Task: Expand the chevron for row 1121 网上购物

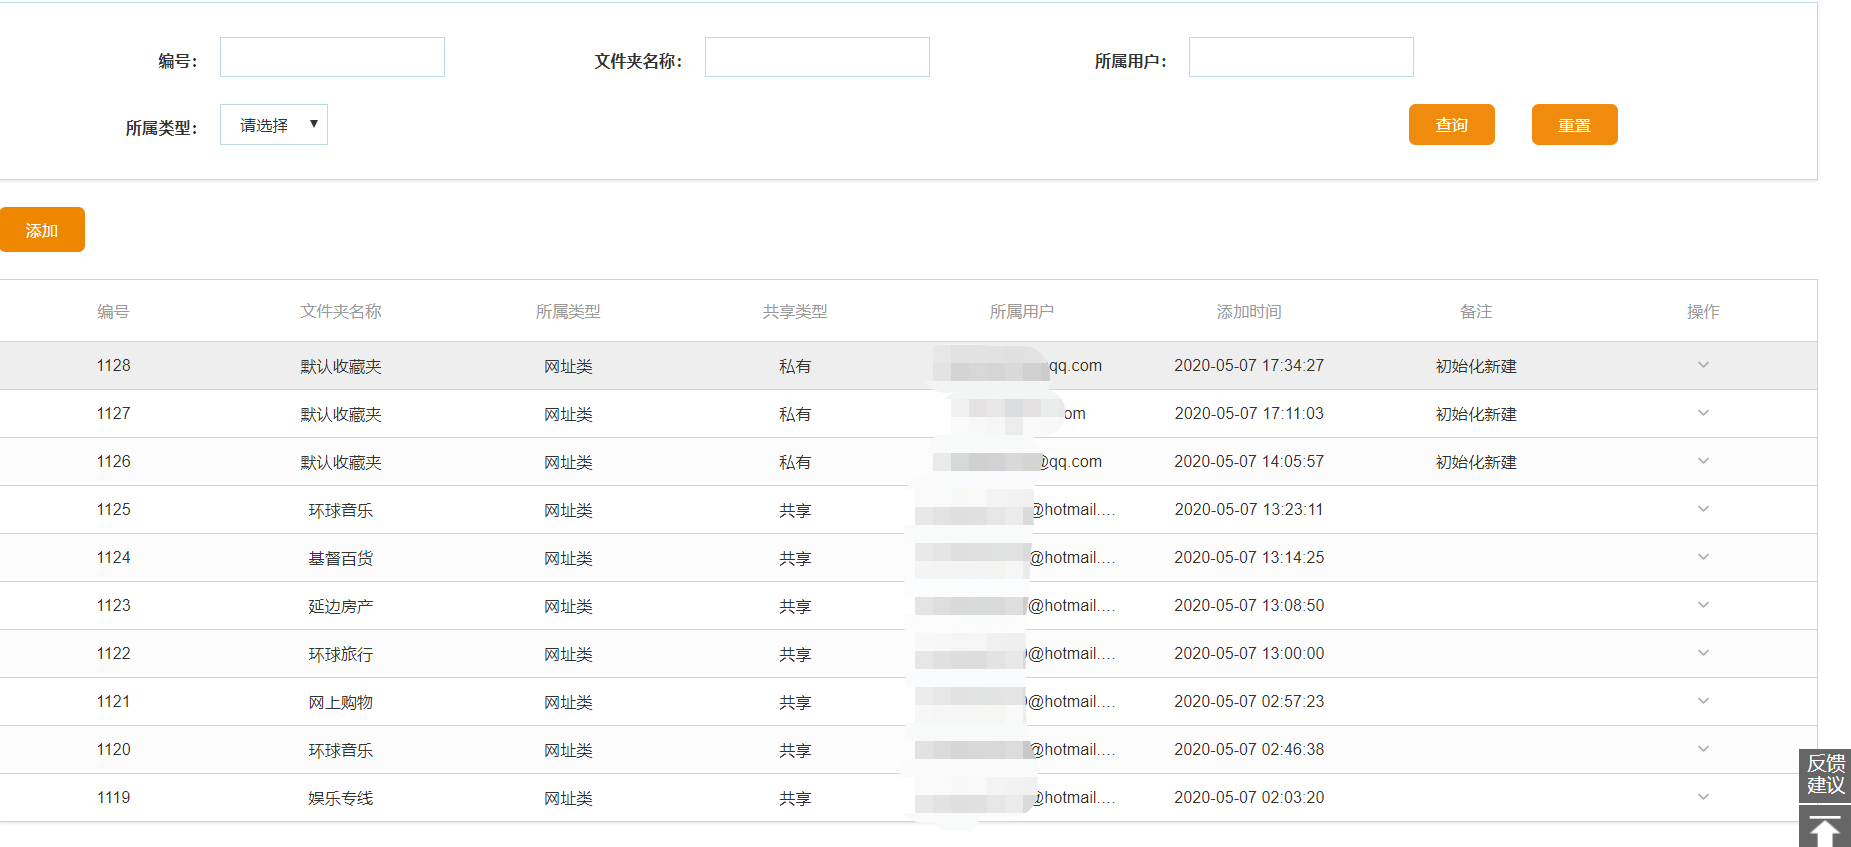Action: click(x=1703, y=701)
